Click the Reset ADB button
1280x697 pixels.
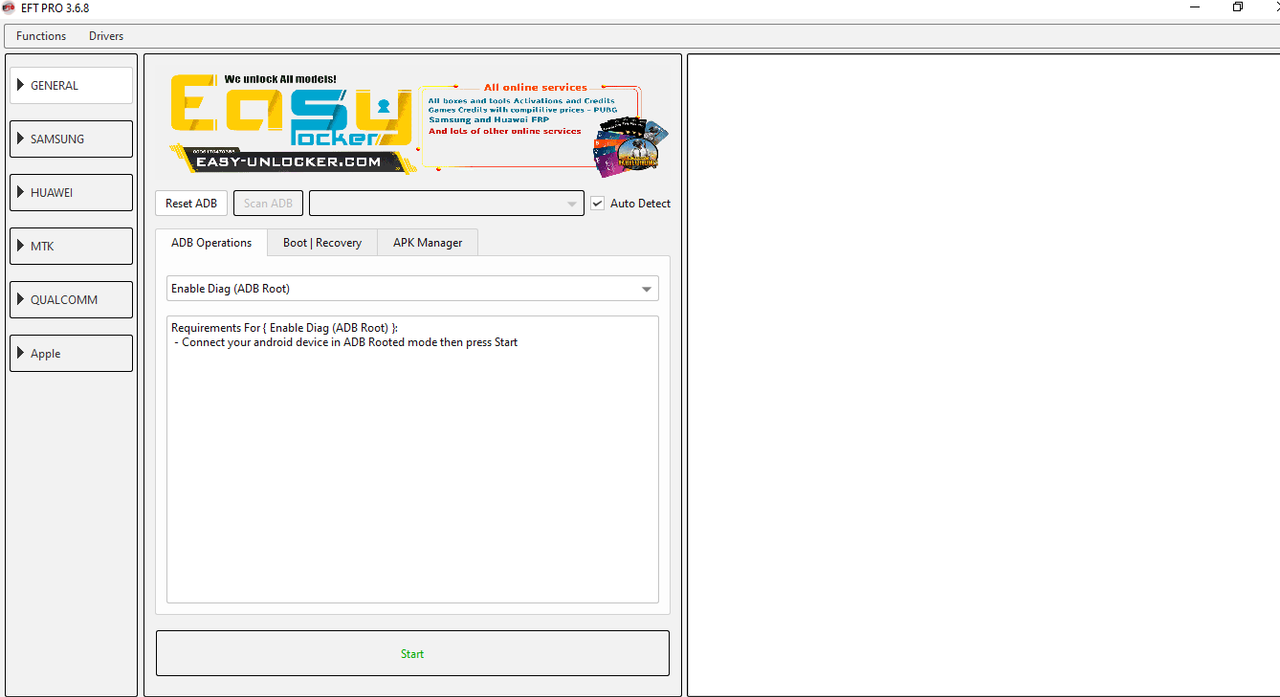click(x=191, y=203)
